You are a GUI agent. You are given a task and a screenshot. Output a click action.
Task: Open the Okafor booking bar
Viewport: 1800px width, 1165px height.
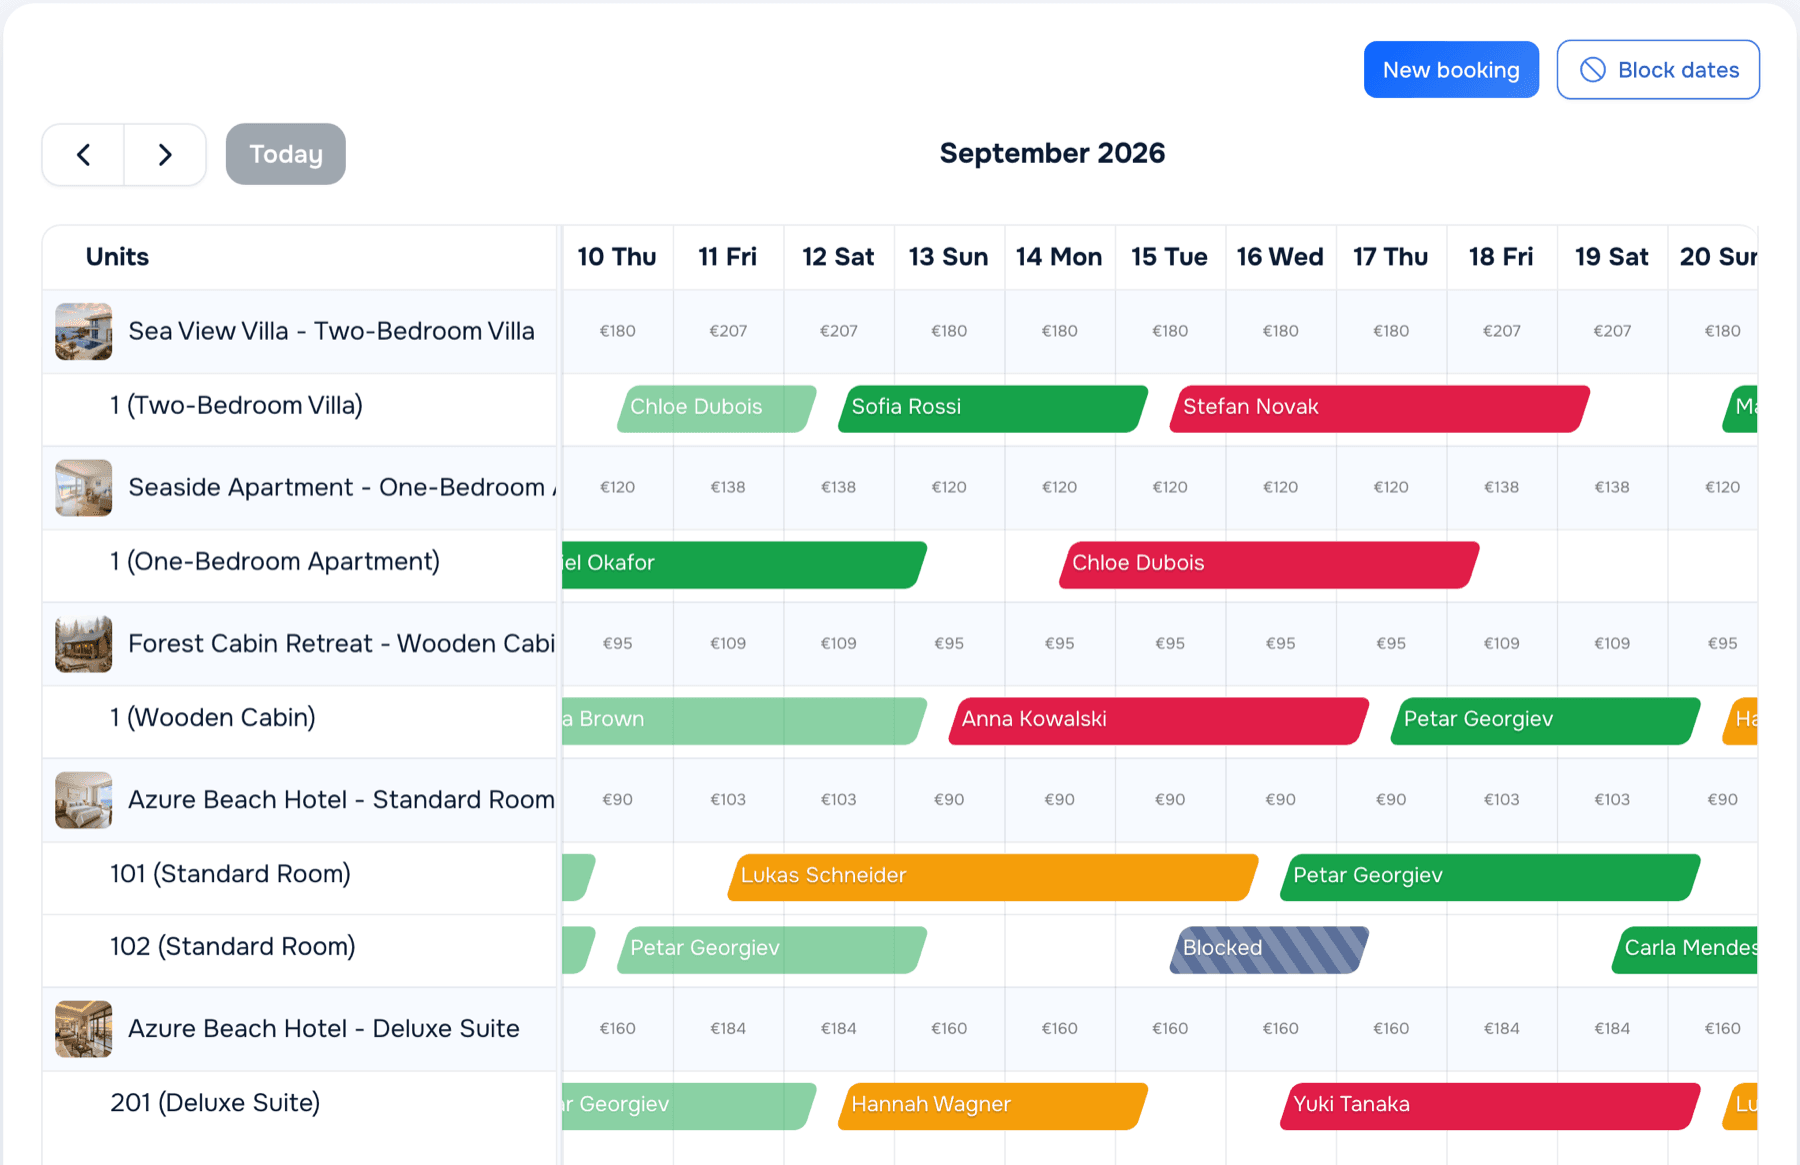(745, 564)
